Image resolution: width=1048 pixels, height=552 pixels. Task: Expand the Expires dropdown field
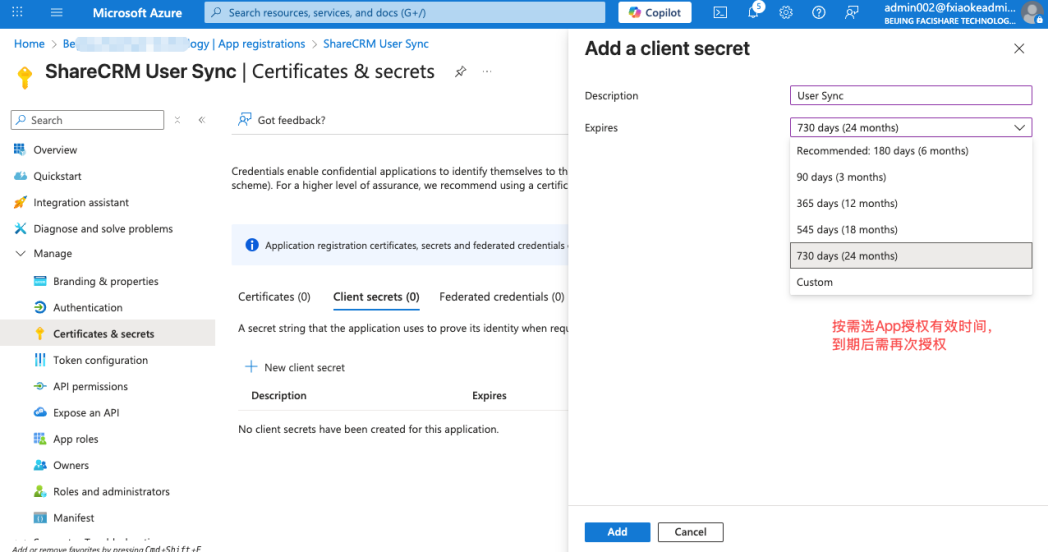pyautogui.click(x=910, y=128)
